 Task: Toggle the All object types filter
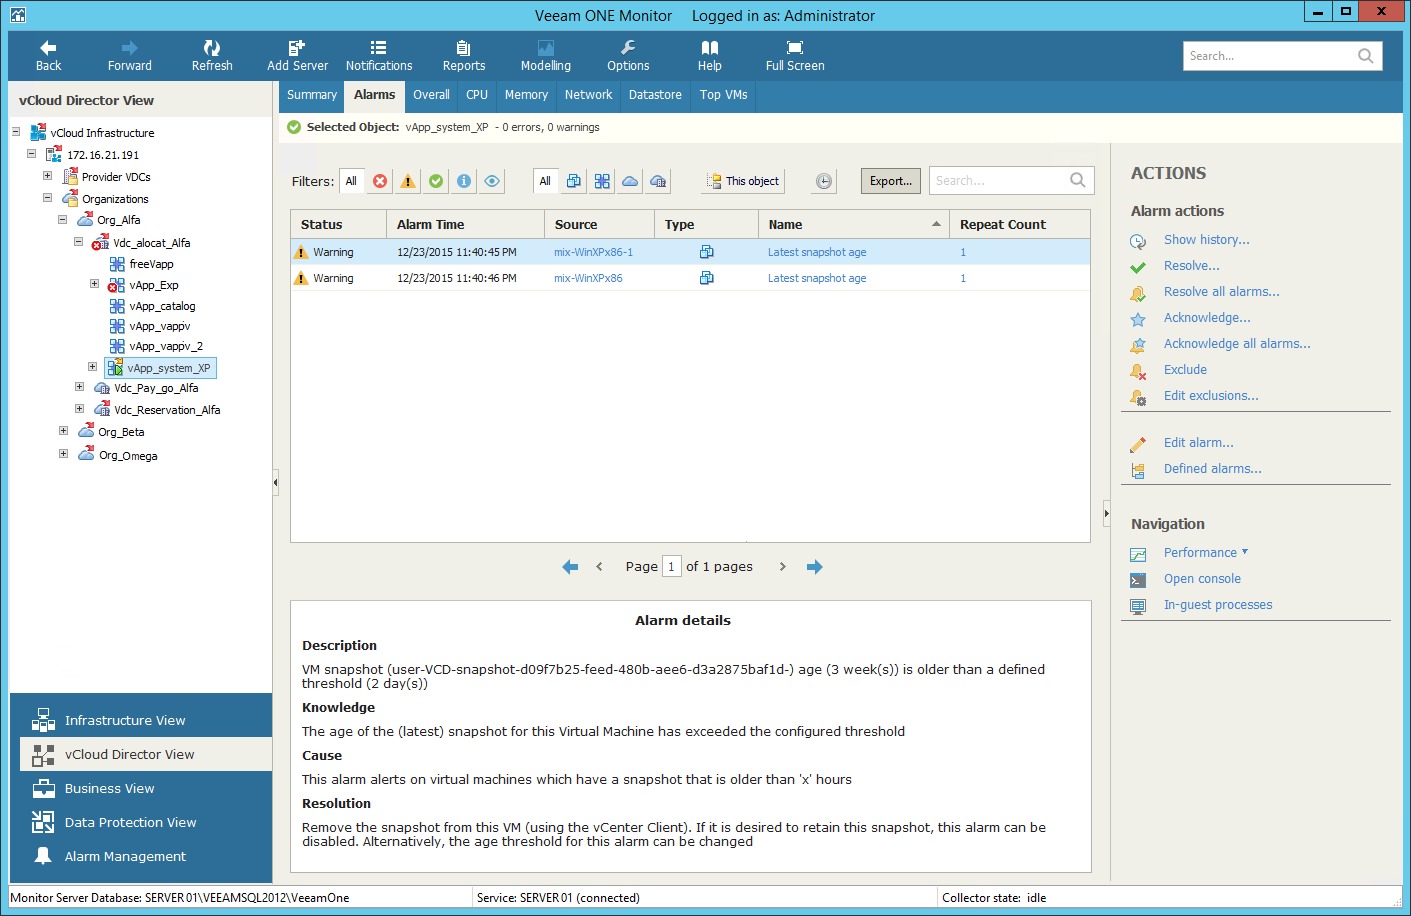[x=545, y=181]
